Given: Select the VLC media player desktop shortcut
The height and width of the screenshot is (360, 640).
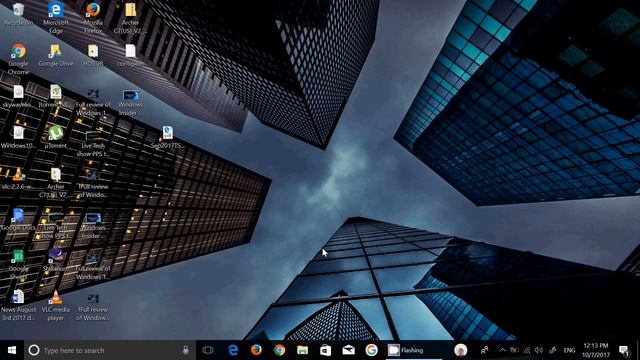Looking at the screenshot, I should click(x=56, y=305).
